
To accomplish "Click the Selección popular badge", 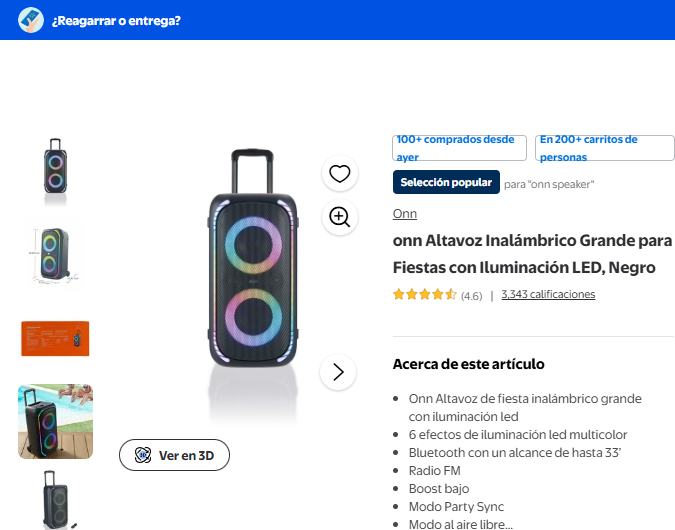I will coord(446,182).
